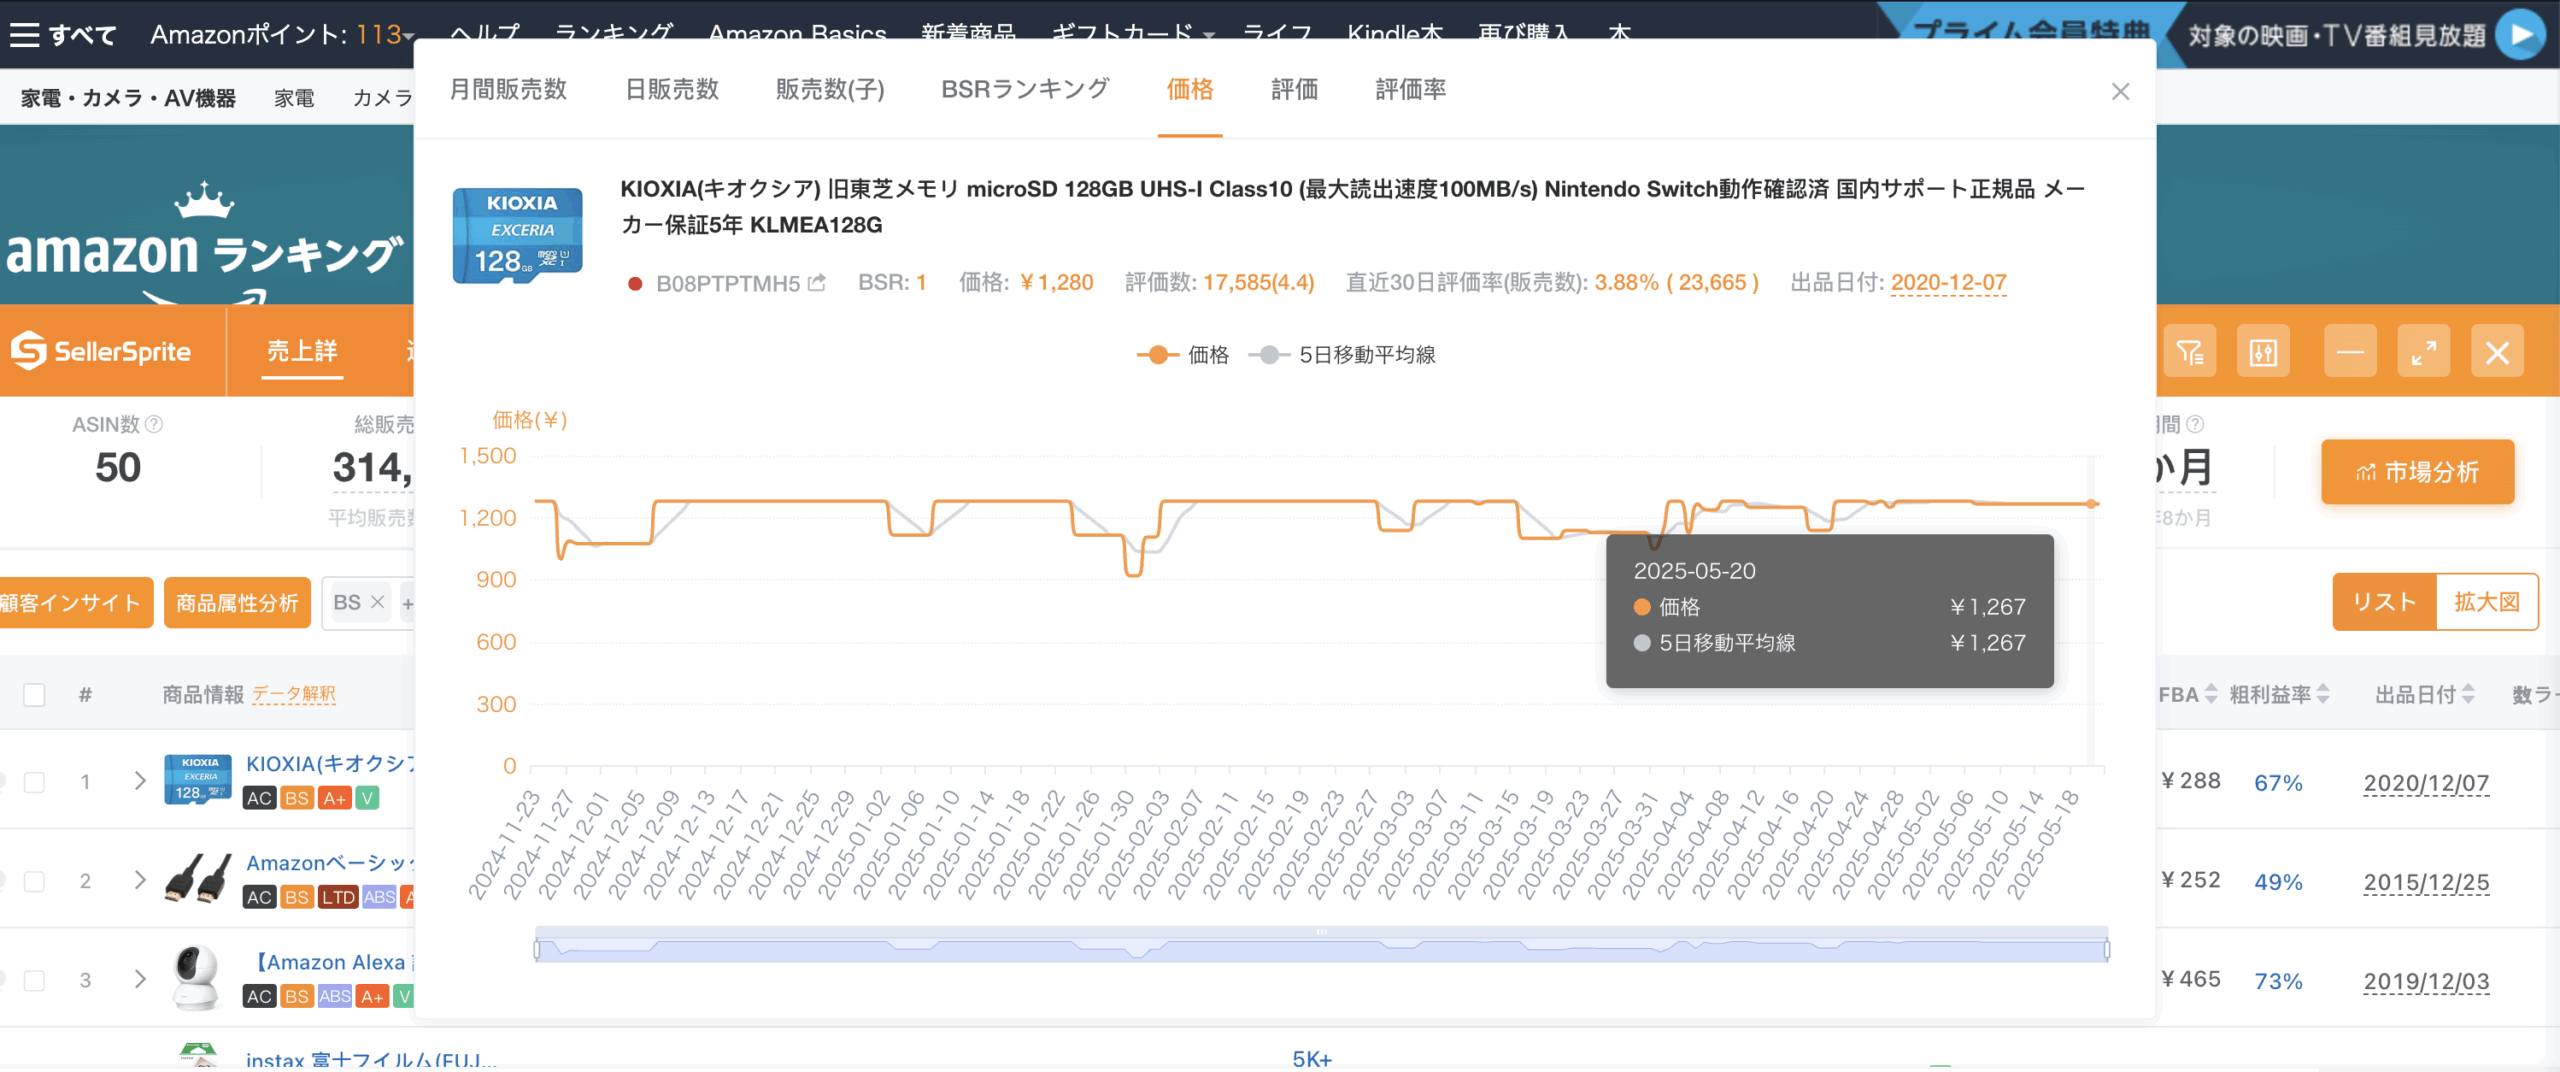Image resolution: width=2560 pixels, height=1072 pixels.
Task: Grab the right handle of date range slider
Action: 2107,949
